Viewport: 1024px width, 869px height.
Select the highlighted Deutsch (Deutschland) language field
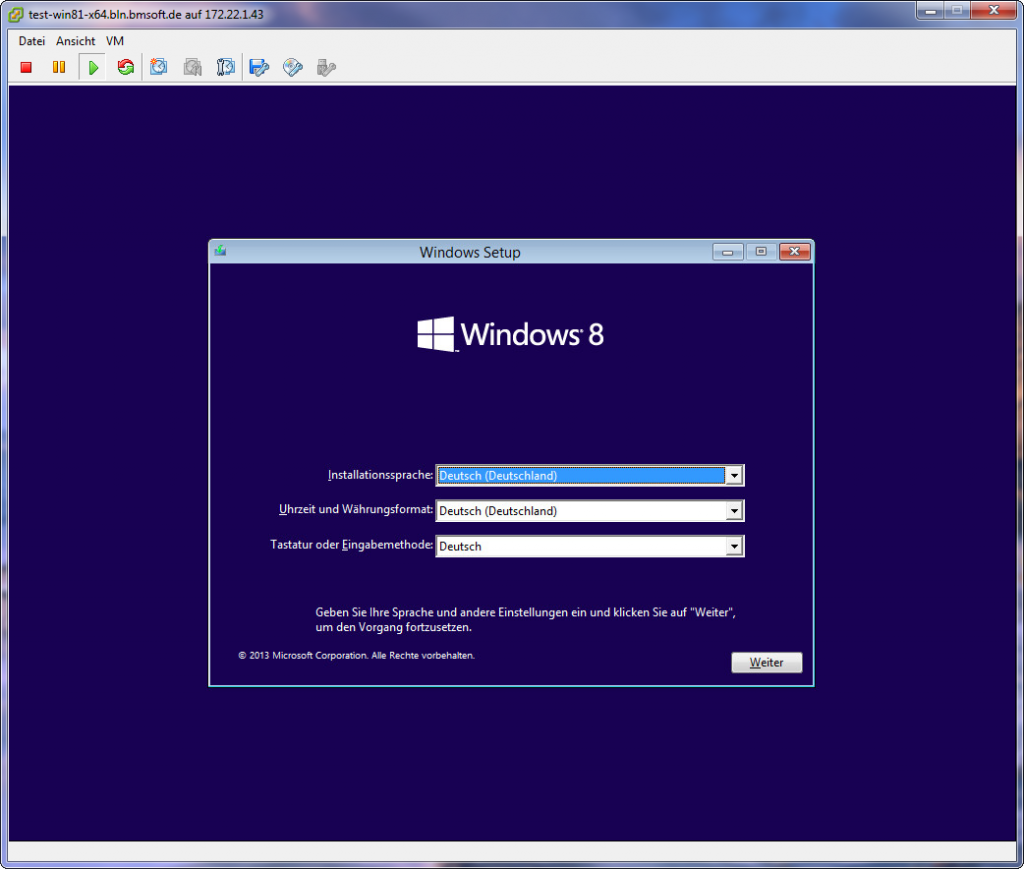click(x=580, y=475)
